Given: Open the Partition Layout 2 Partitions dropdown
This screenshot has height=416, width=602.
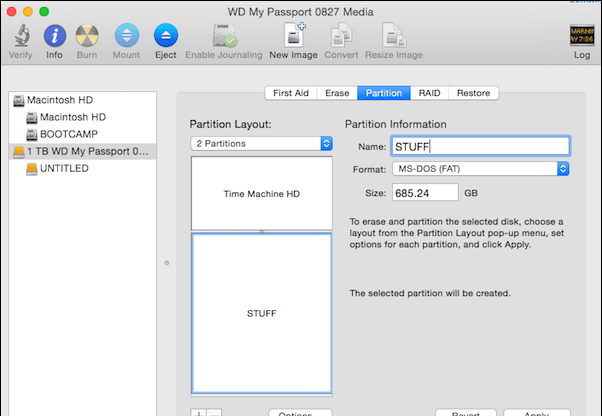Looking at the screenshot, I should click(x=261, y=144).
